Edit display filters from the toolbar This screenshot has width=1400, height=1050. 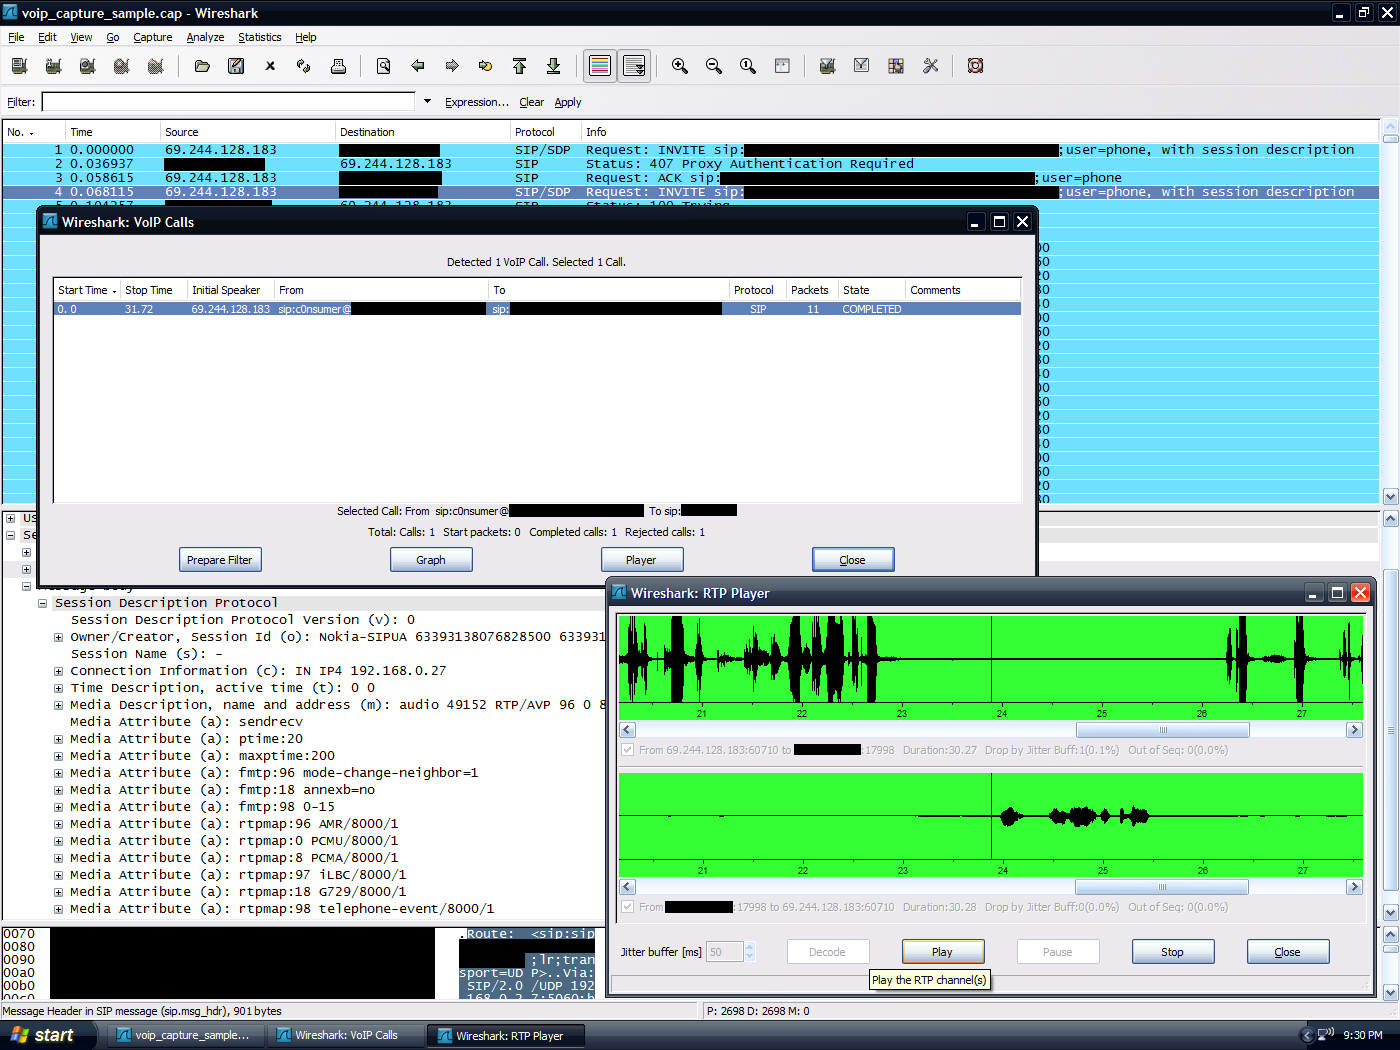pos(862,66)
